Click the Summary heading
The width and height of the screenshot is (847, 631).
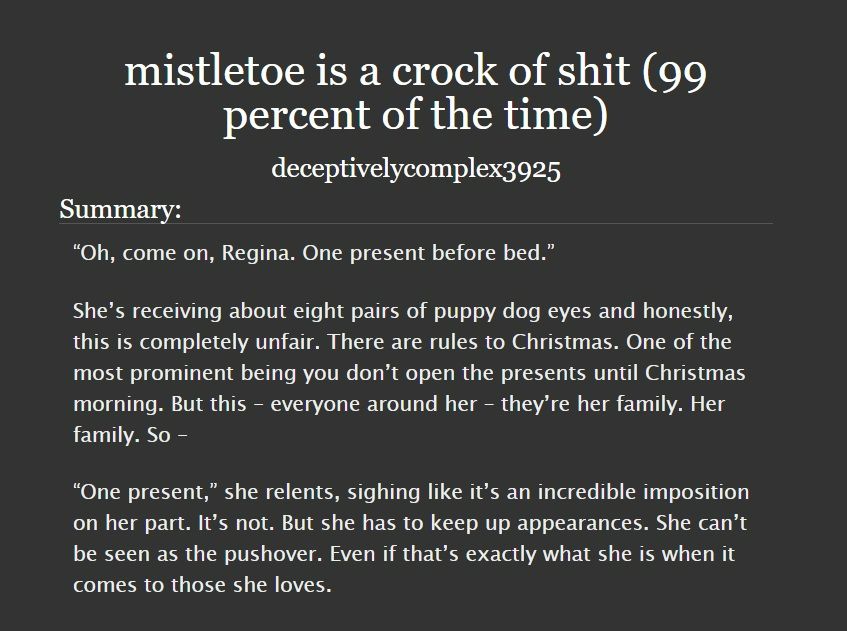120,209
